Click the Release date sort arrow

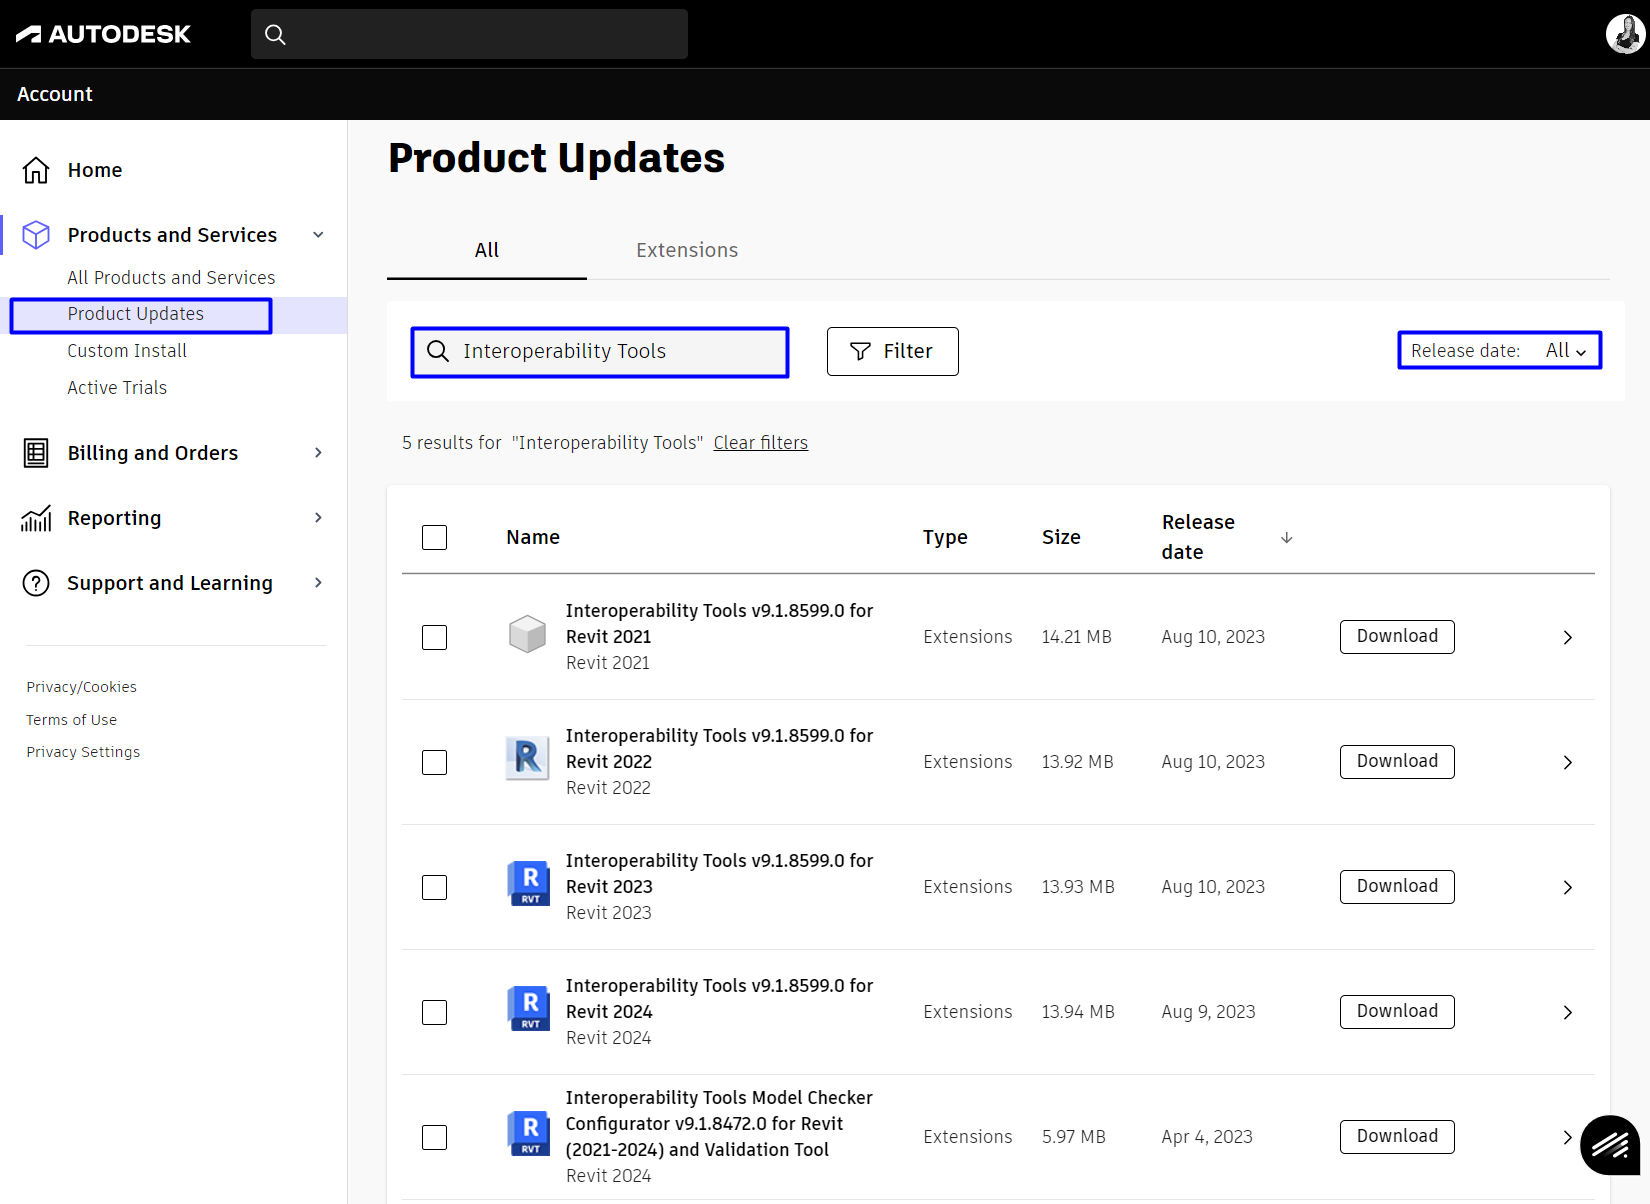click(1287, 538)
